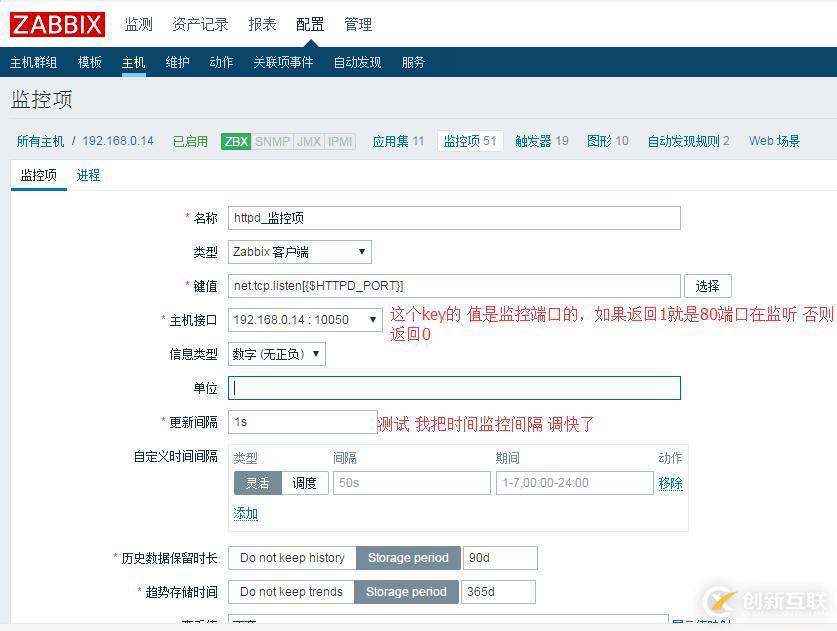Click 移除 to remove the flexible interval
Screen dimensions: 837x631
[670, 482]
